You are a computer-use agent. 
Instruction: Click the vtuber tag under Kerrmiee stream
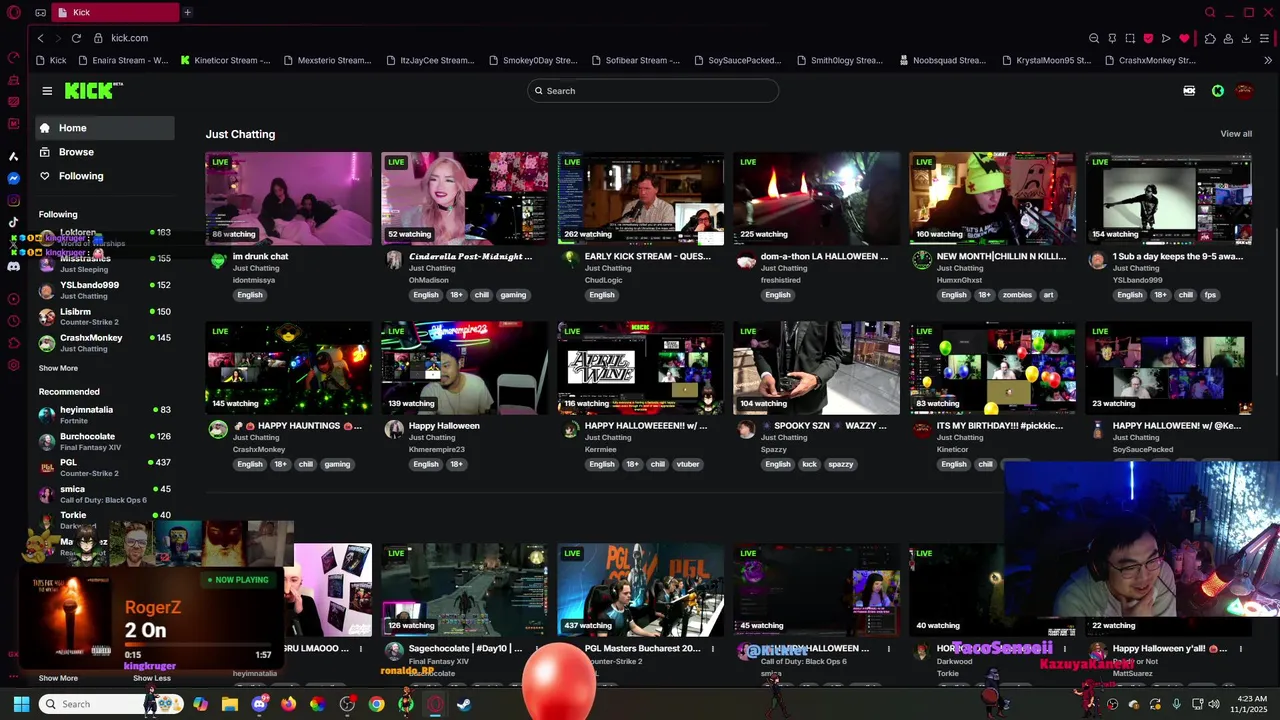[x=688, y=464]
